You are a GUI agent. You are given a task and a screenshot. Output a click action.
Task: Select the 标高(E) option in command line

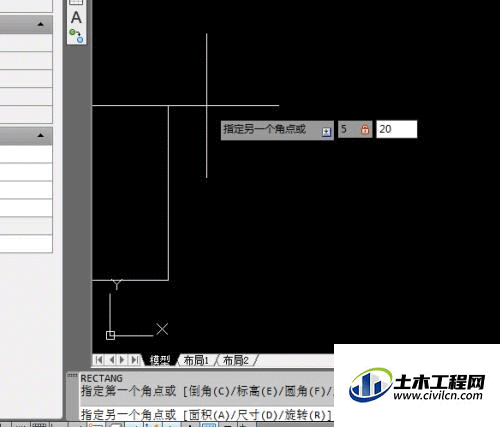(x=257, y=391)
